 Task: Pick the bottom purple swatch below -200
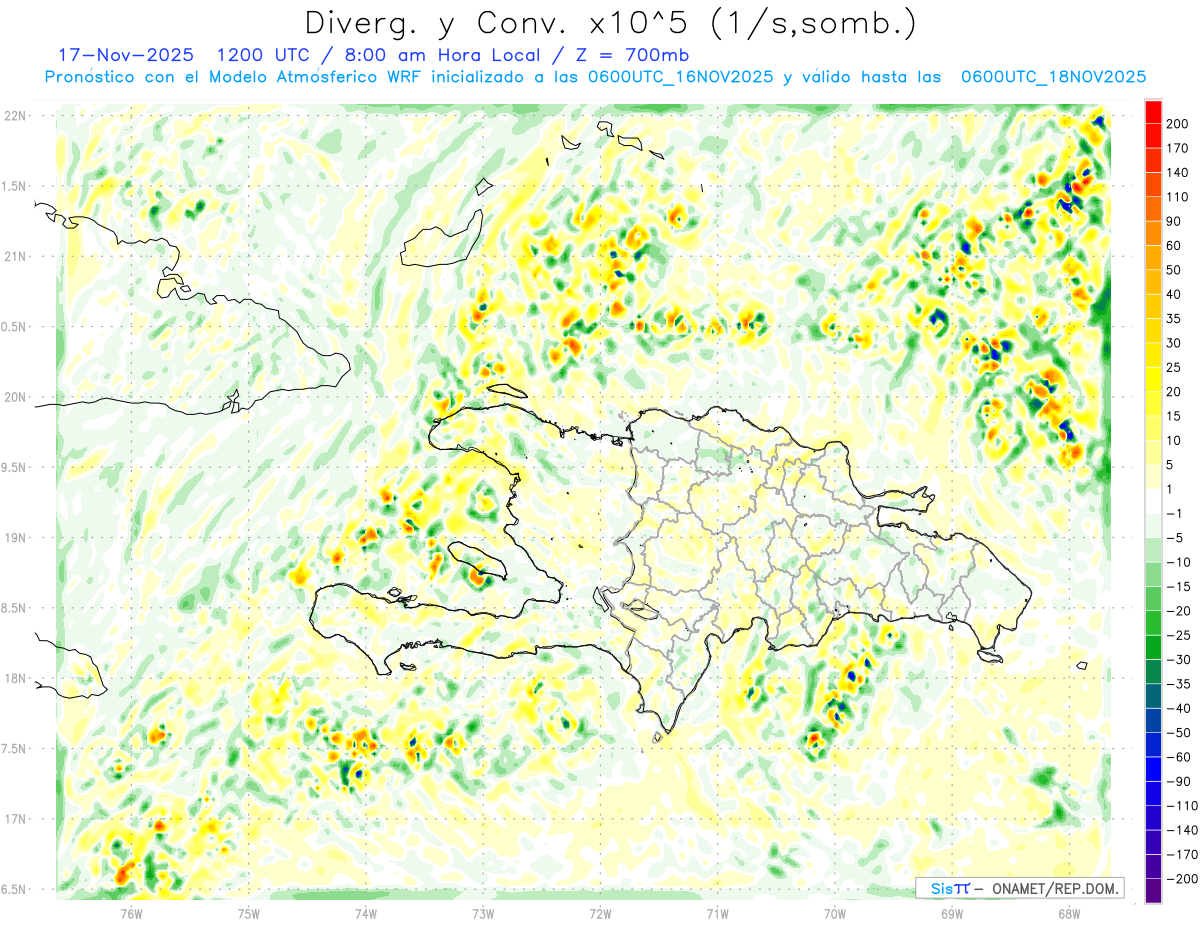pos(1153,891)
